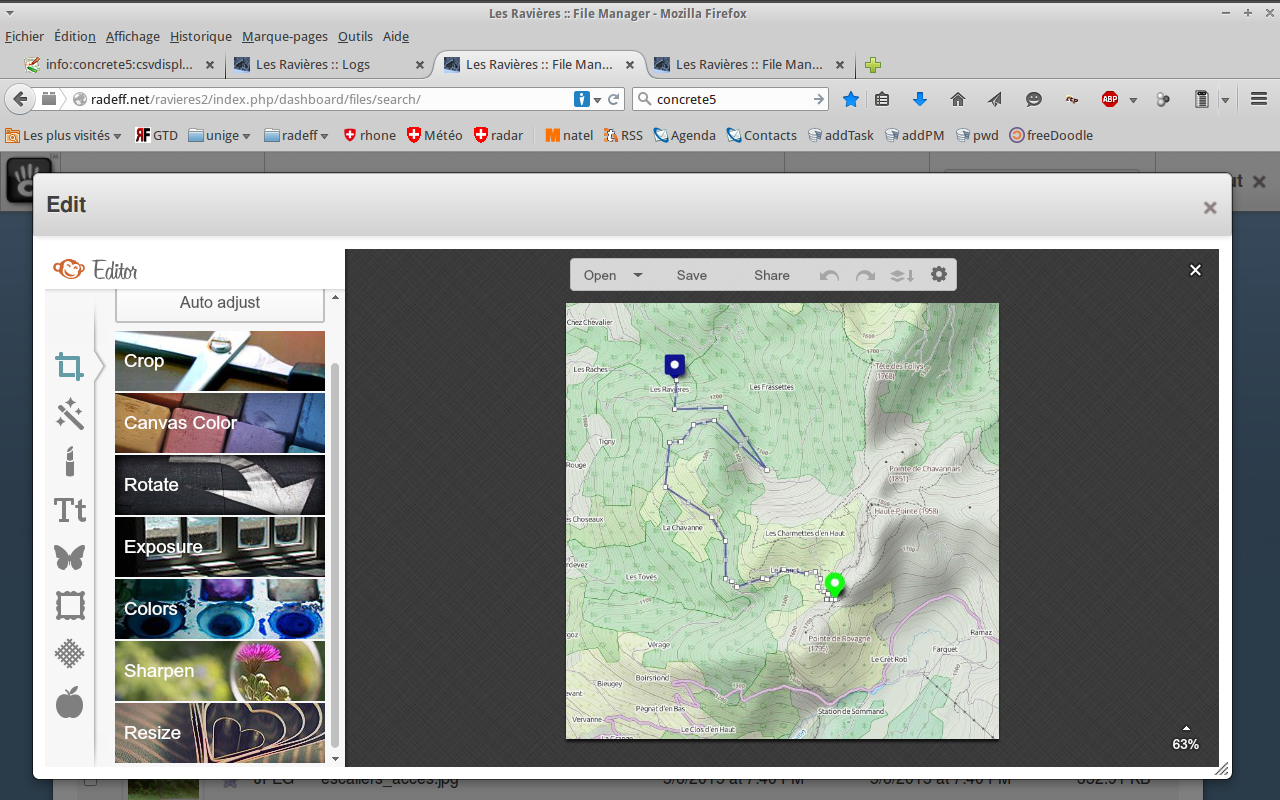Click the layers arrange icon in toolbar
Image resolution: width=1280 pixels, height=800 pixels.
pyautogui.click(x=901, y=275)
